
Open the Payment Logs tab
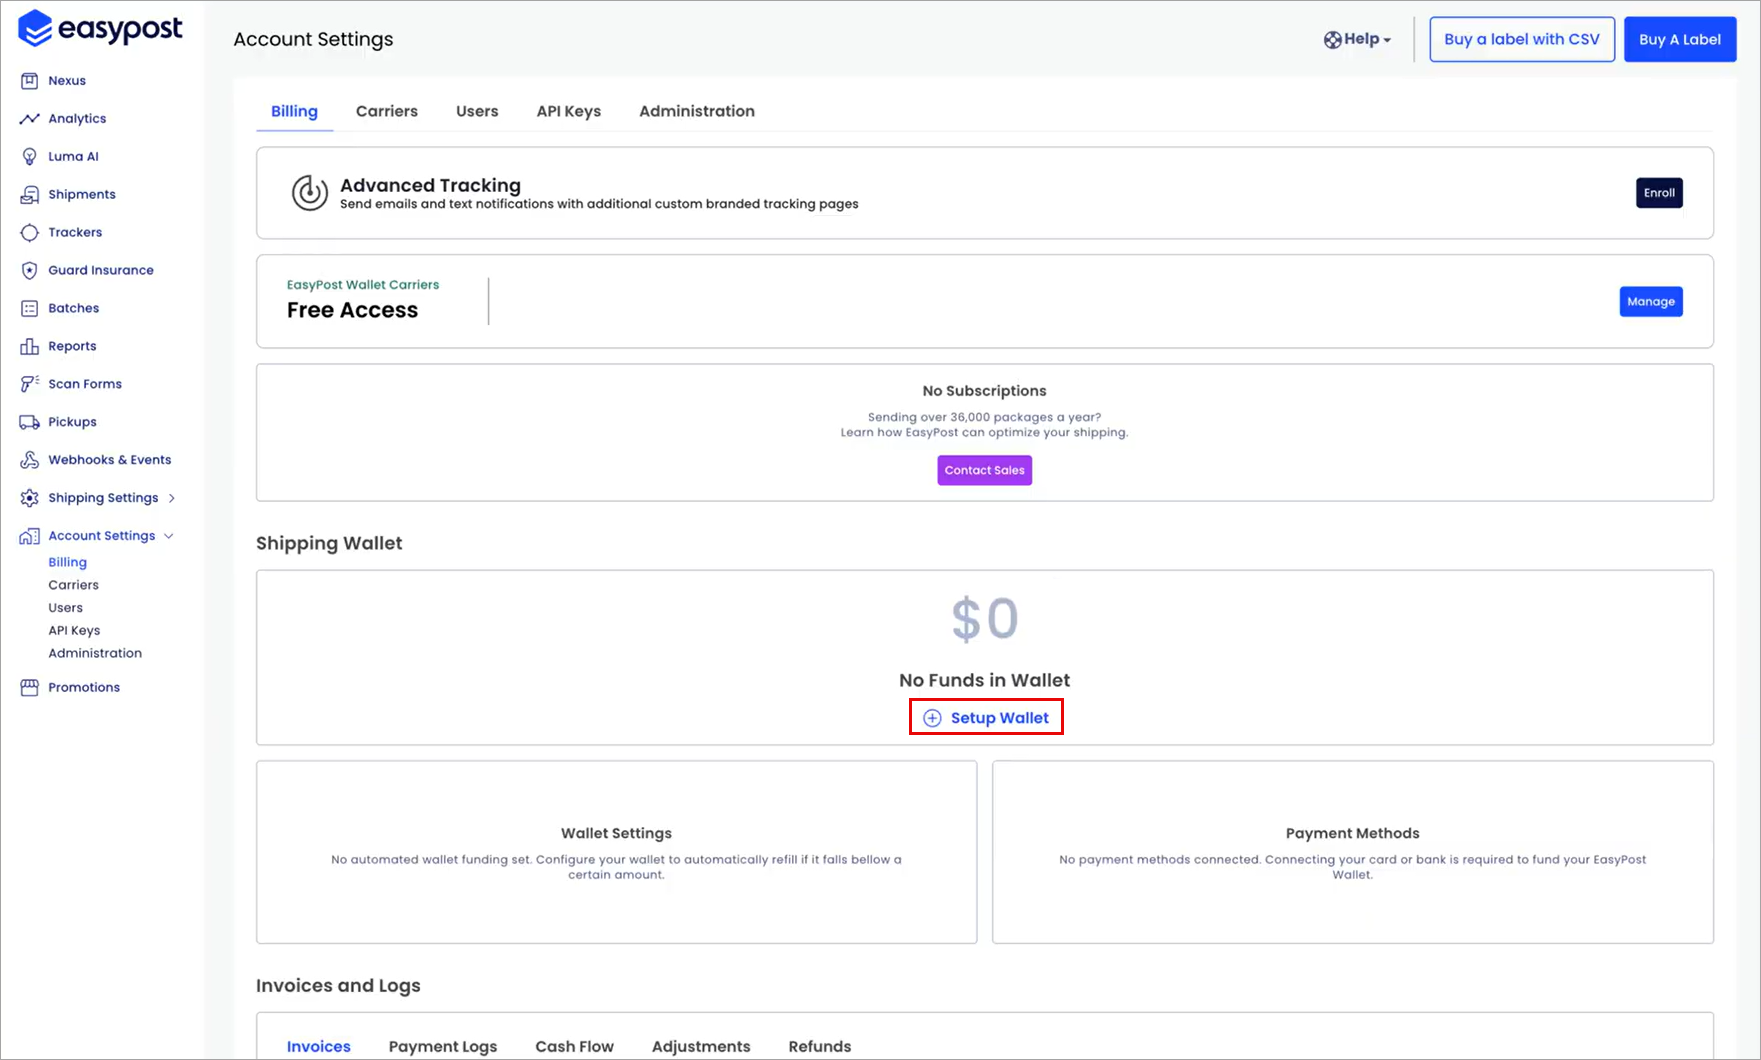pyautogui.click(x=443, y=1047)
